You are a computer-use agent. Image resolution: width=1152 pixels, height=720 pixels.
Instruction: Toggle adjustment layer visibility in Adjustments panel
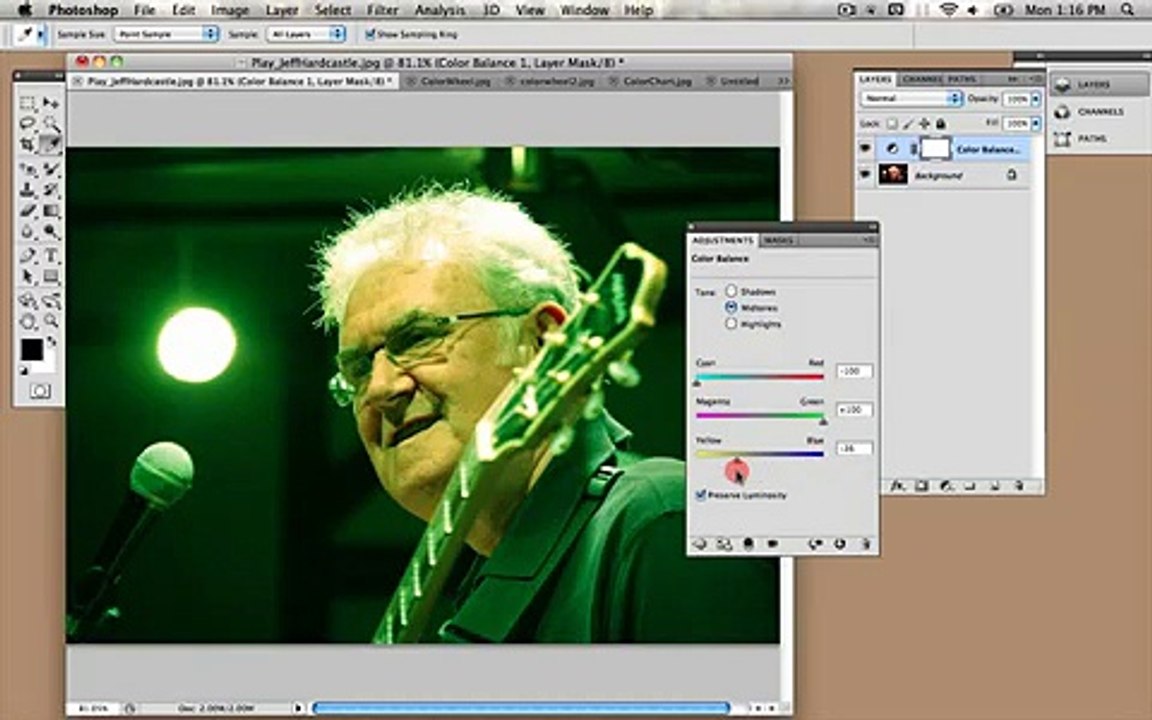pyautogui.click(x=772, y=544)
